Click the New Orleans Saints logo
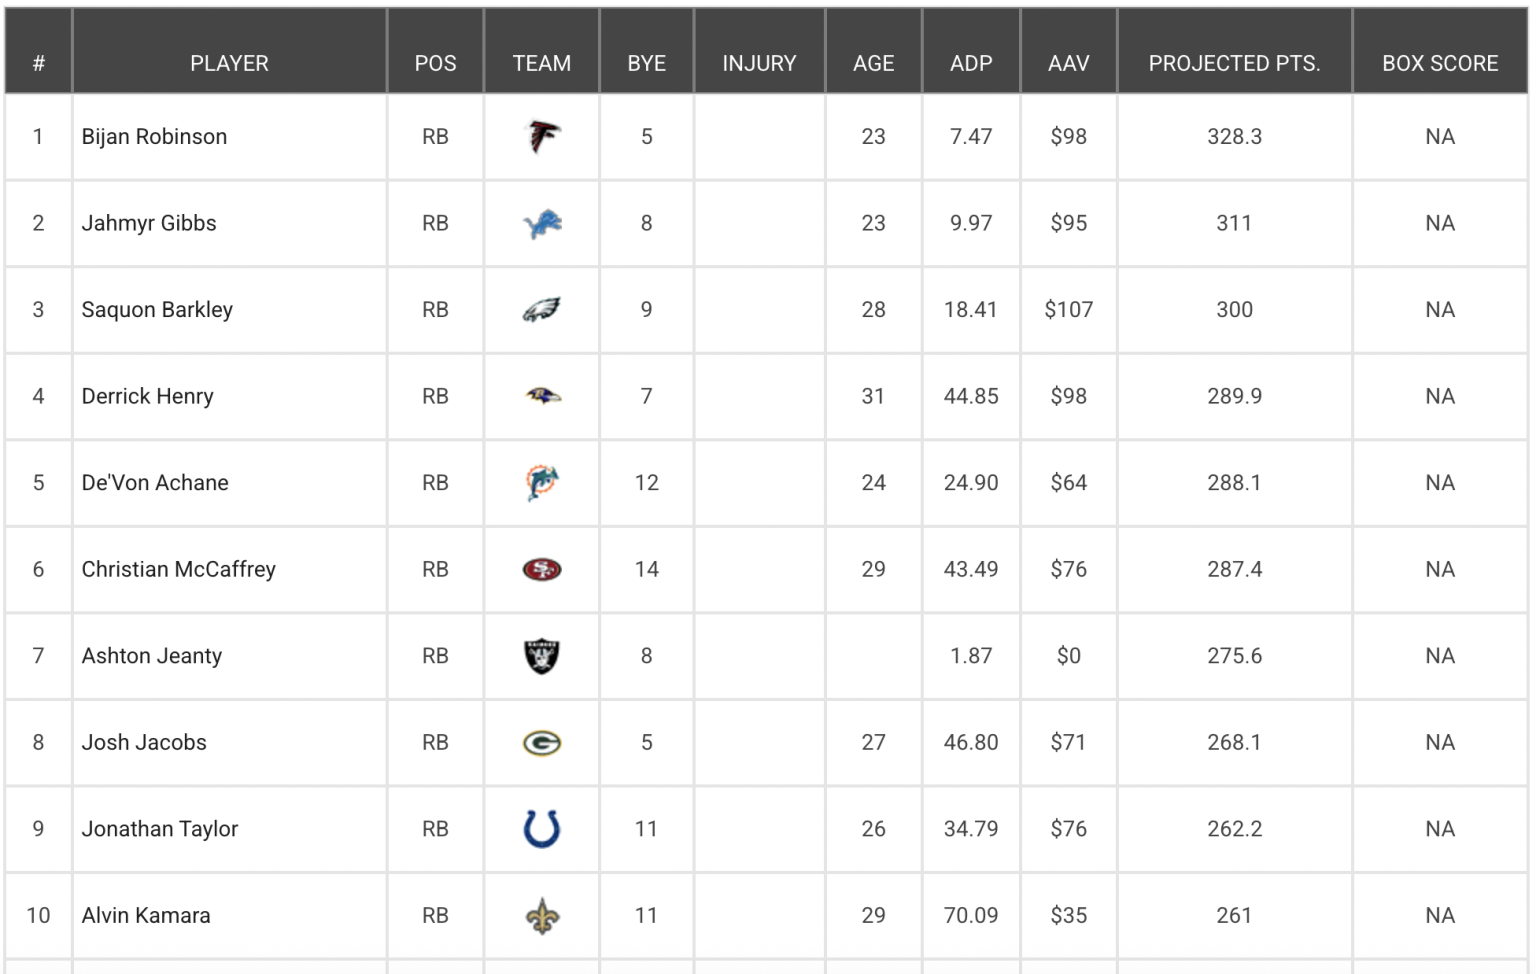Screen dimensions: 1536x974 pos(542,916)
